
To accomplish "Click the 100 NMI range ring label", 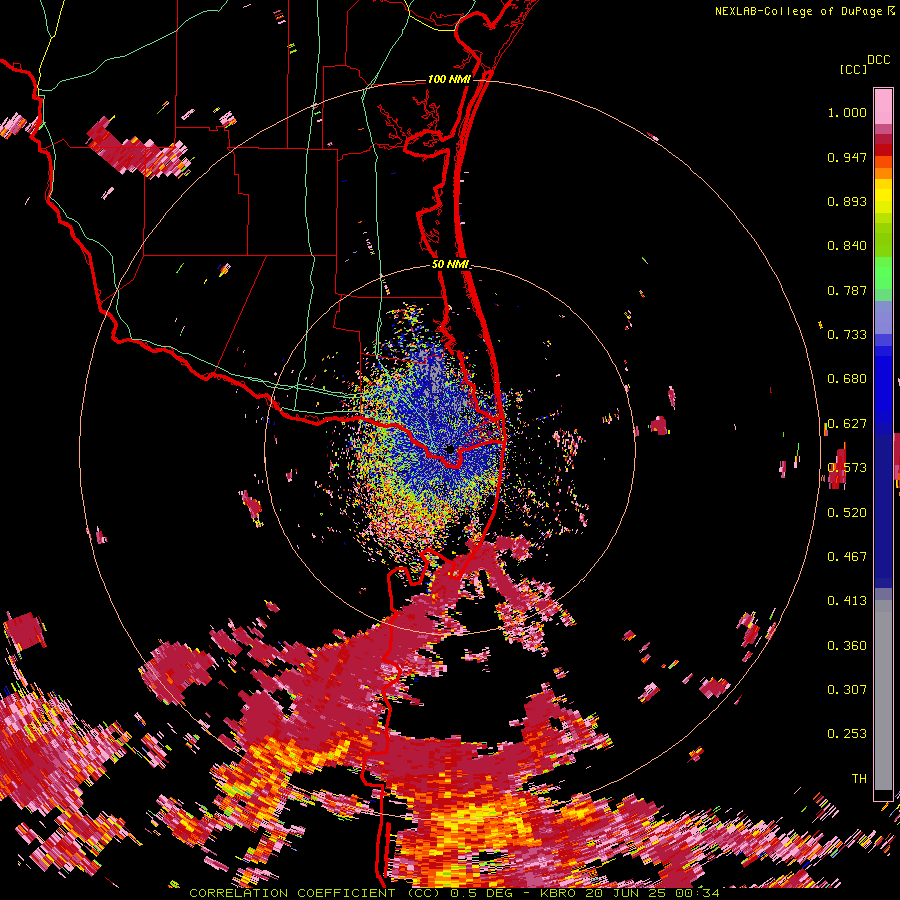I will tap(449, 79).
